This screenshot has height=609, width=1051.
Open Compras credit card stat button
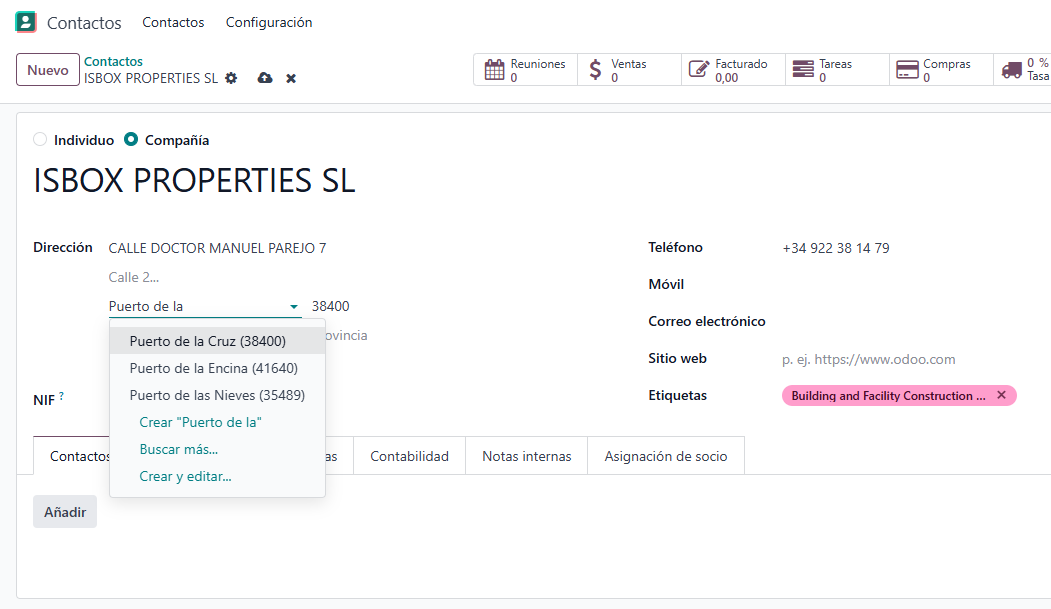[x=941, y=70]
